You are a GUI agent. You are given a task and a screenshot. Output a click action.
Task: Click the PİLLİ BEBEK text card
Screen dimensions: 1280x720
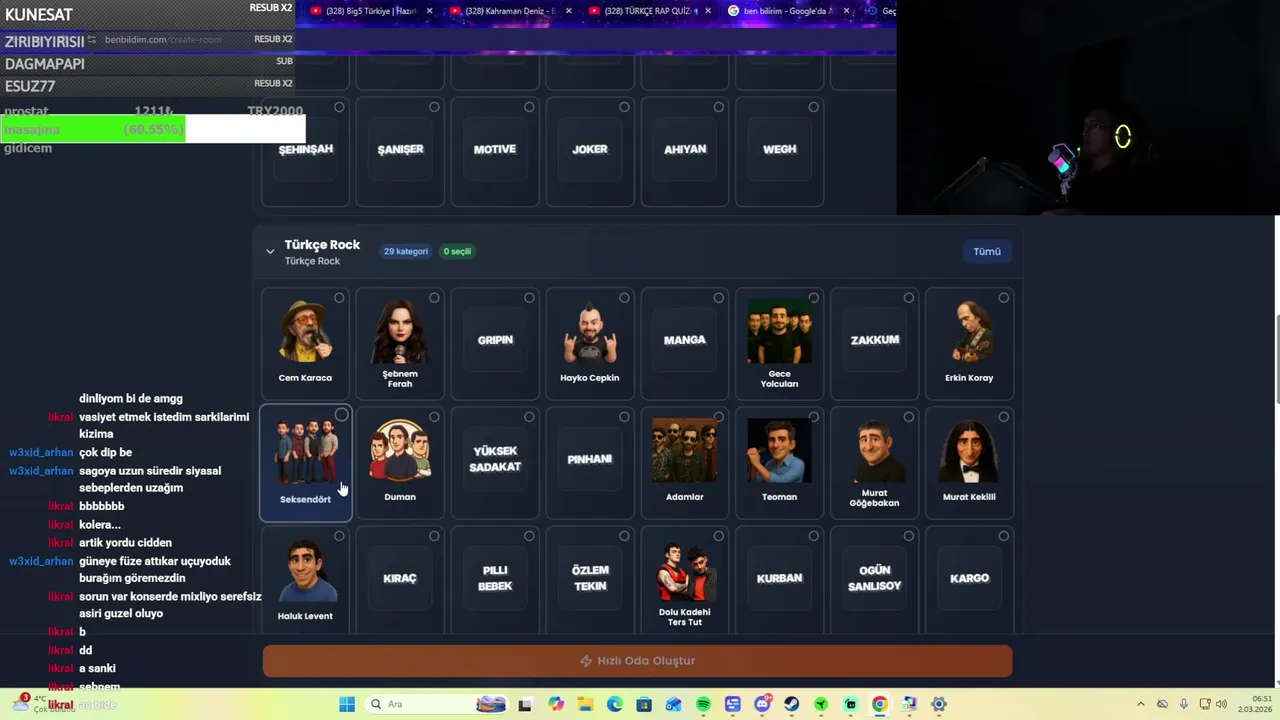(x=495, y=578)
